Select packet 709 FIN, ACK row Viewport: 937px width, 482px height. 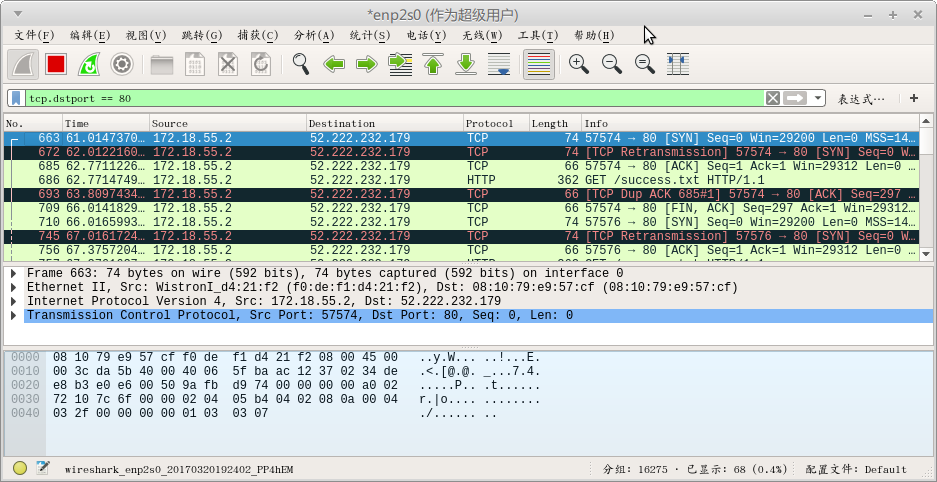[461, 208]
